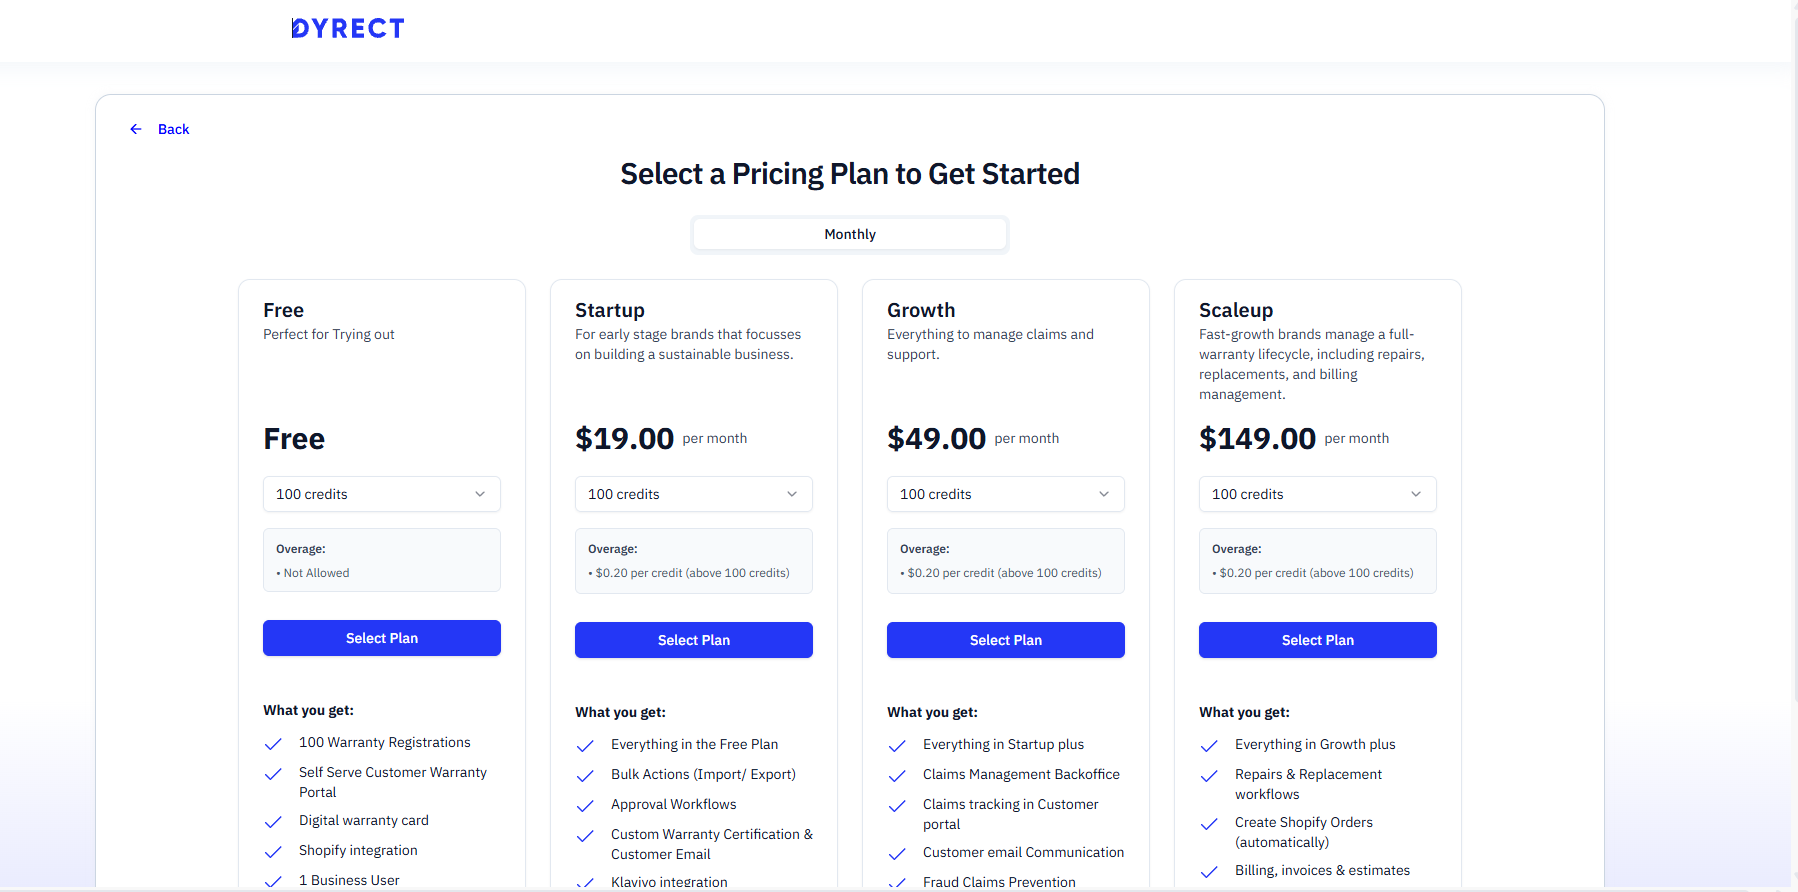Expand the Startup plan credits dropdown
The width and height of the screenshot is (1798, 892).
point(693,494)
